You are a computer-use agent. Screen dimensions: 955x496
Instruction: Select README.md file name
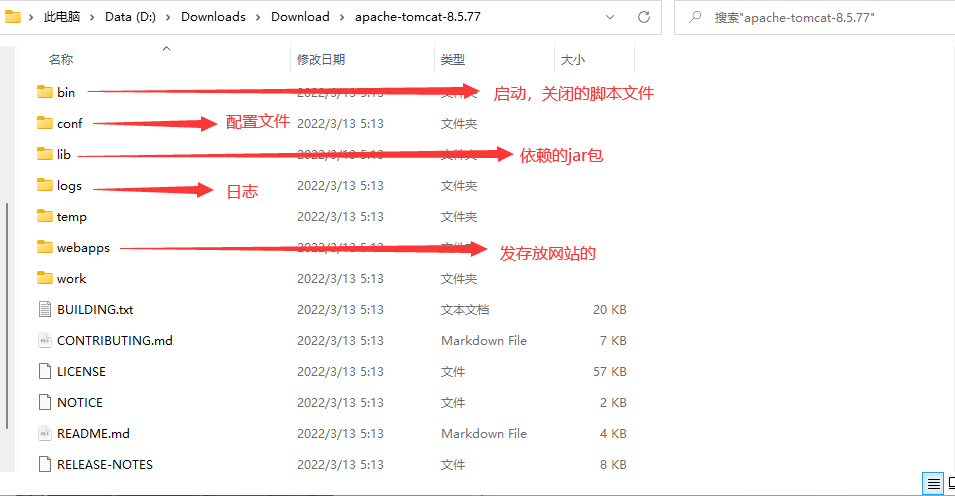(93, 434)
